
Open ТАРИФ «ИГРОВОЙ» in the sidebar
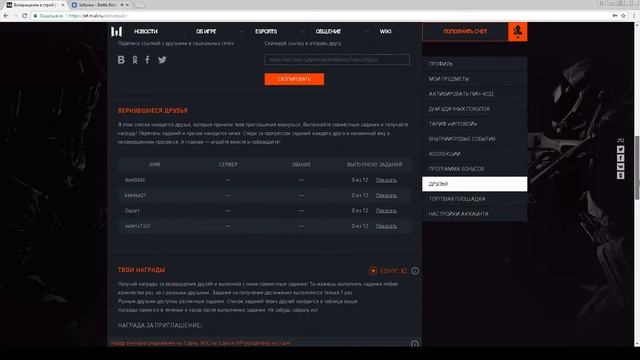click(x=475, y=124)
